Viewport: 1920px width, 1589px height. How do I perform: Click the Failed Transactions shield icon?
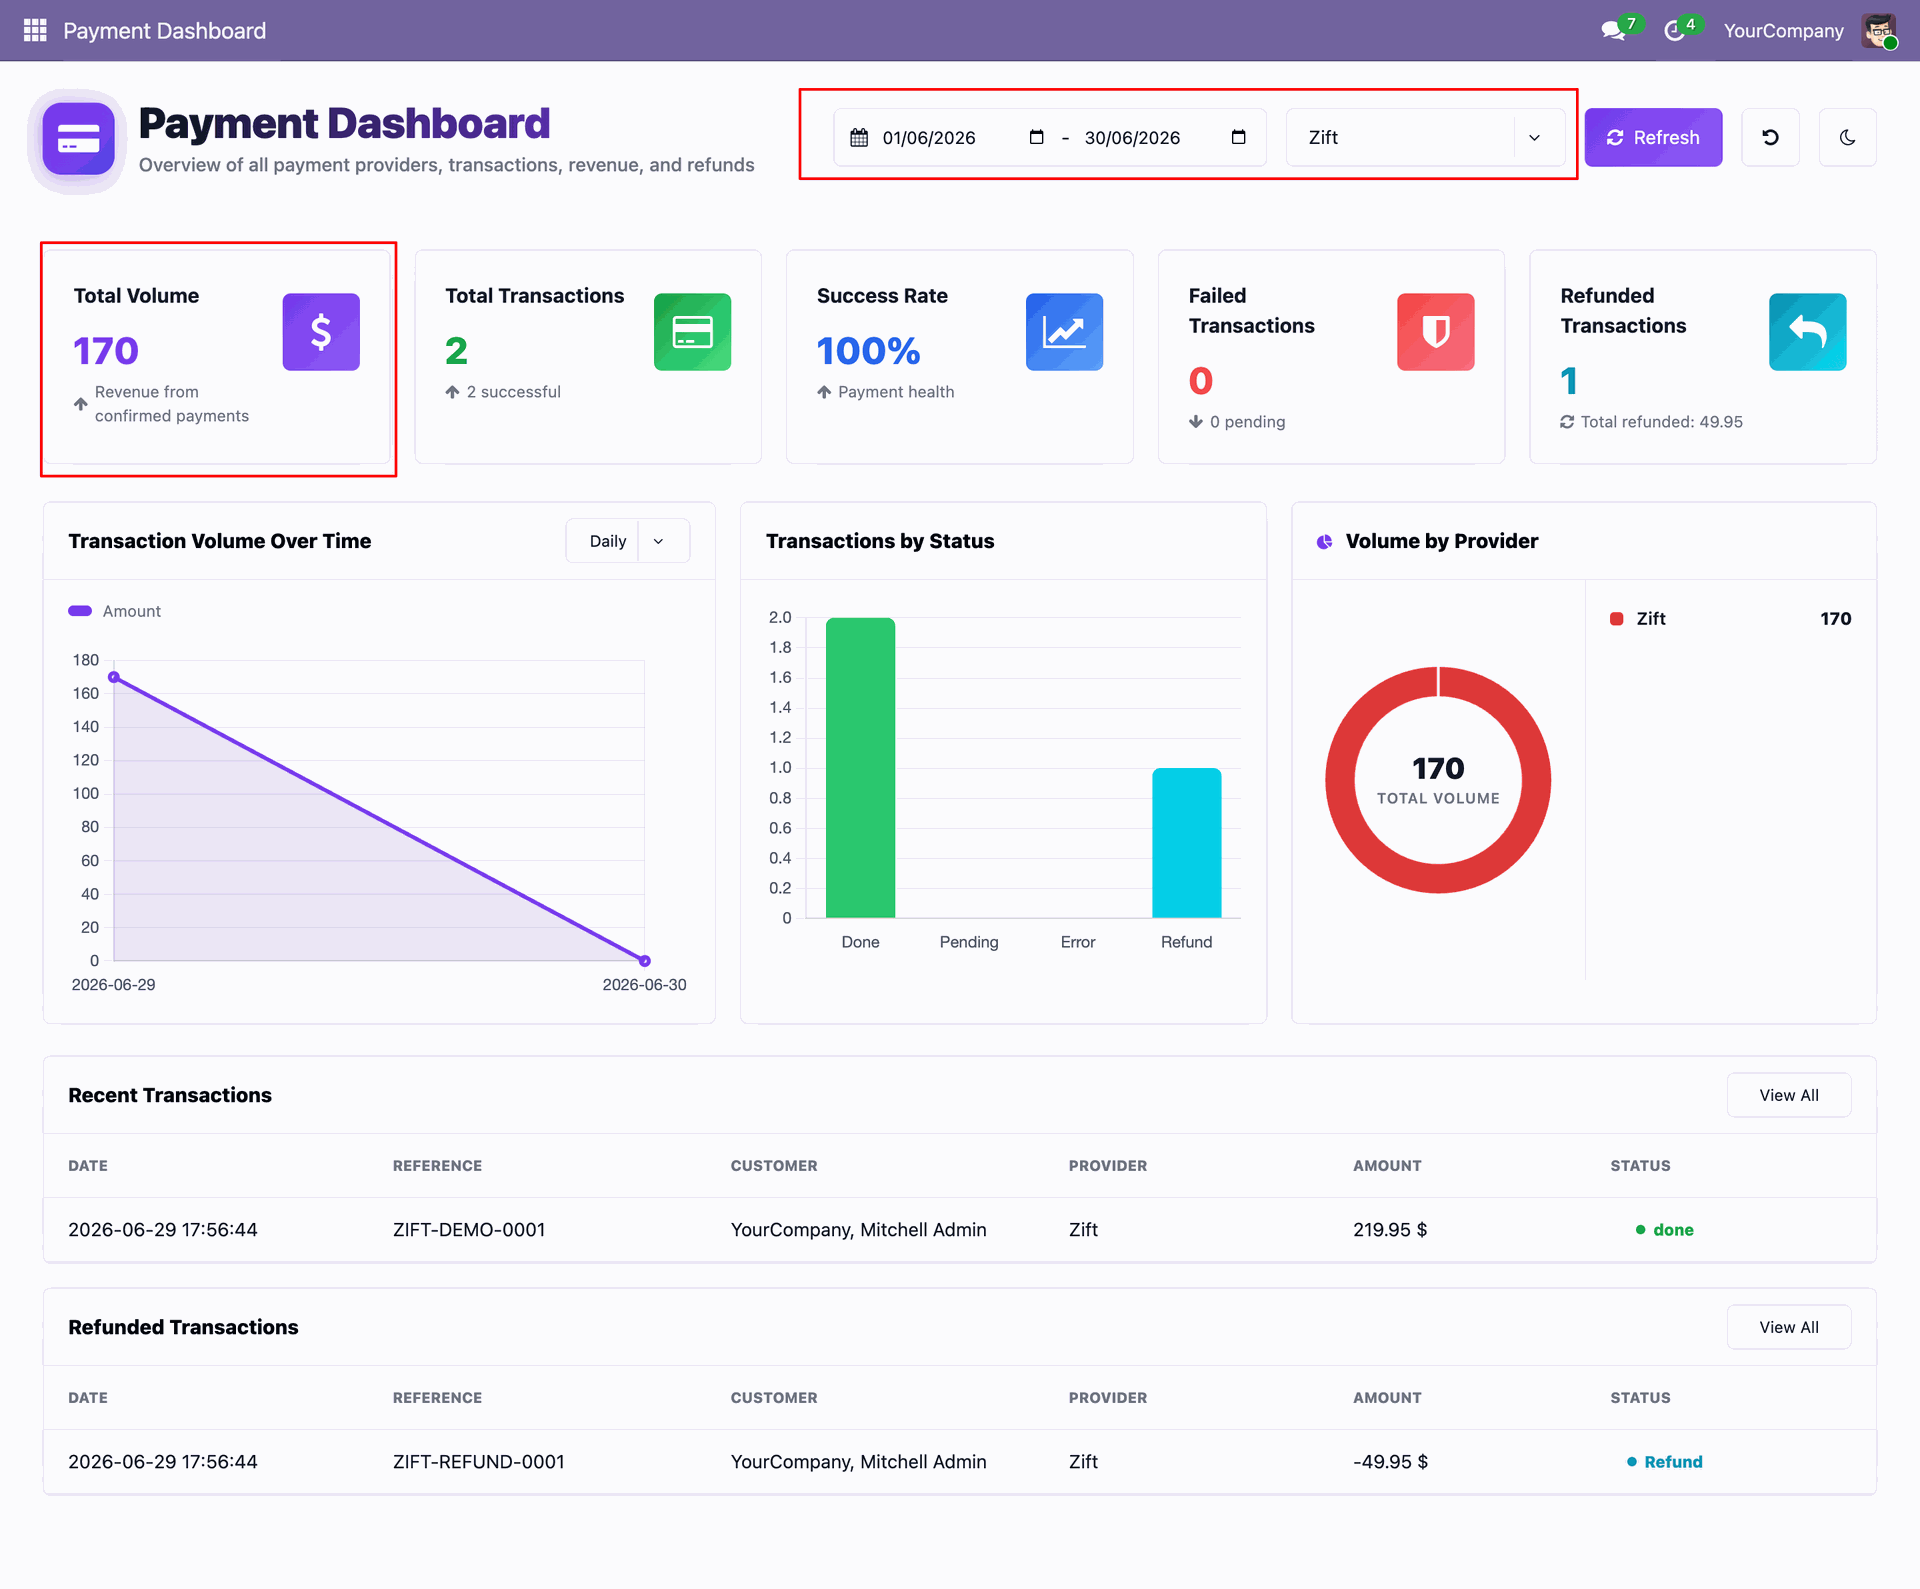tap(1435, 332)
